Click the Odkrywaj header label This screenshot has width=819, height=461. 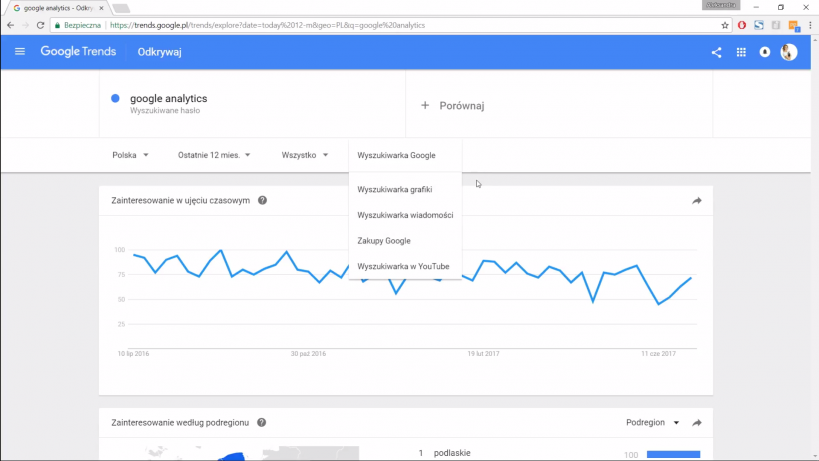click(159, 52)
